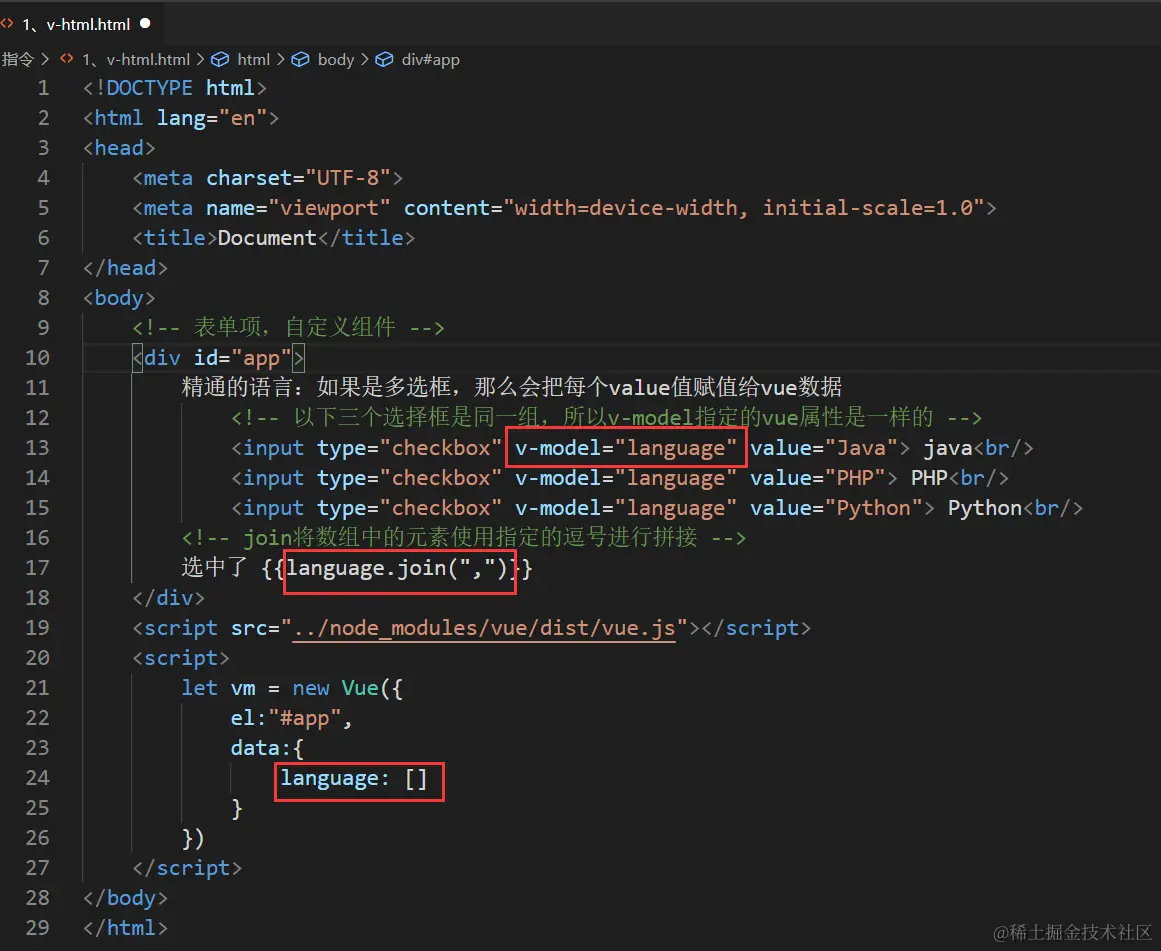Screen dimensions: 1161x951
Task: Click the HTML file icon on the tab
Action: coord(7,24)
